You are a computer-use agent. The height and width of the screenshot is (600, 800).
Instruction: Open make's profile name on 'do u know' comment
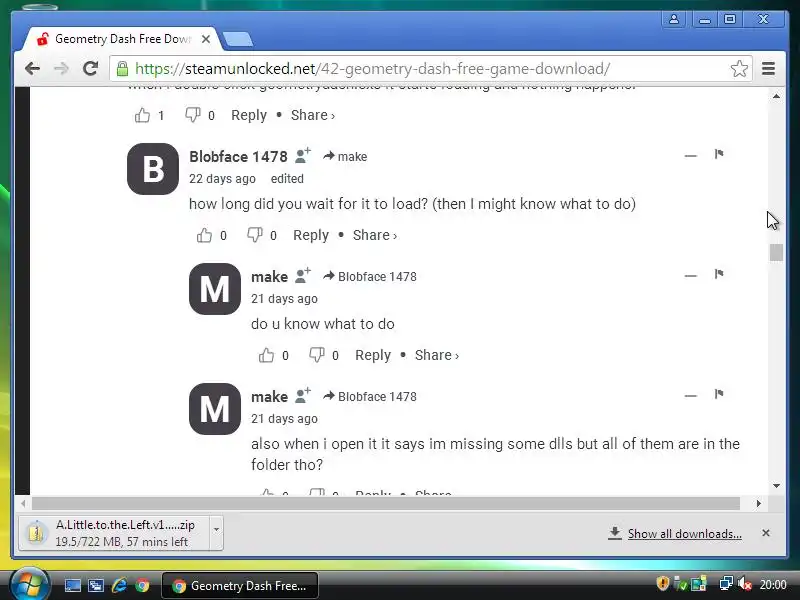point(269,277)
